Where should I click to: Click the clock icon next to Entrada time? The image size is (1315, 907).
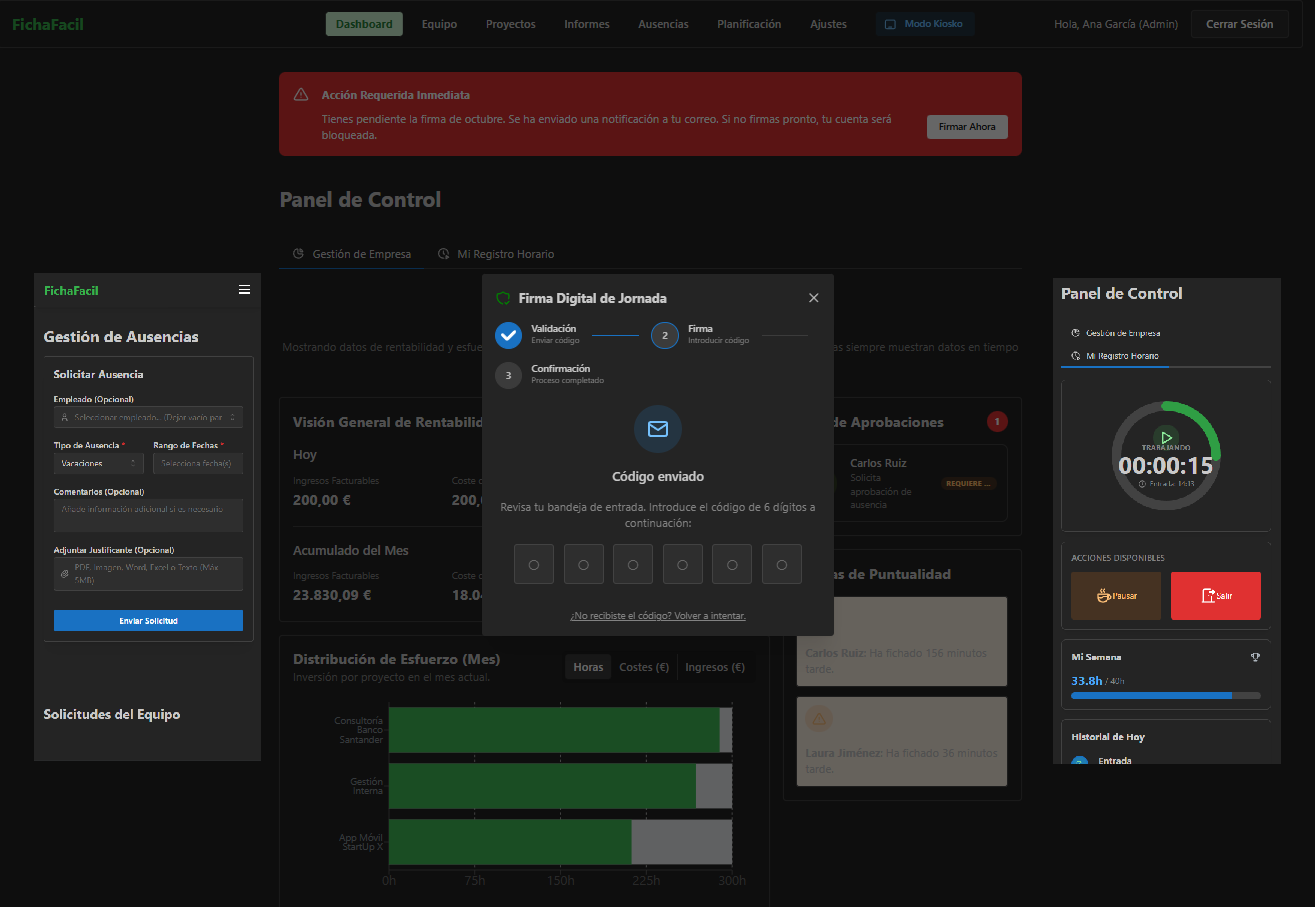point(1142,483)
